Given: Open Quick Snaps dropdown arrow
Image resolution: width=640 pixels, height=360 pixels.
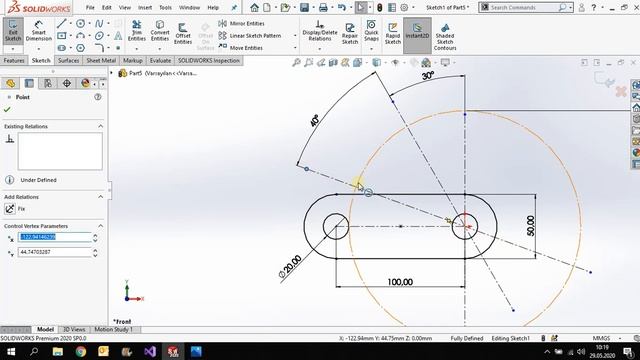Looking at the screenshot, I should 371,49.
